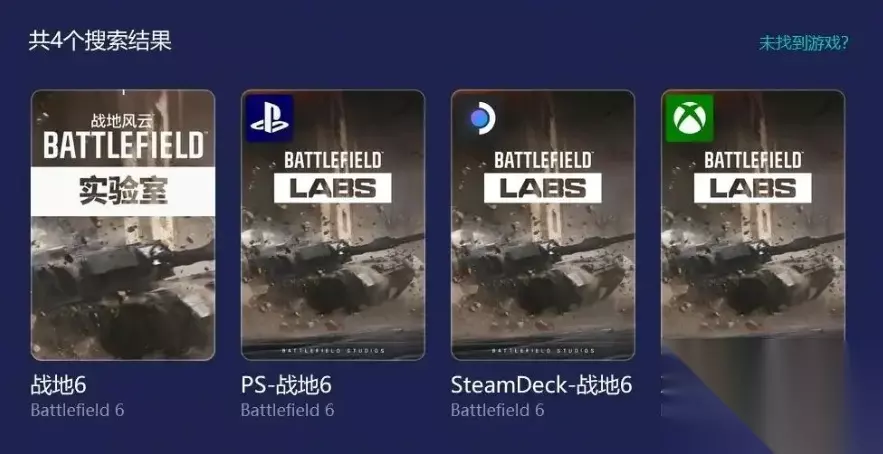Click Battlefield 6 subtitle below PS-战地6
This screenshot has height=454, width=883.
pos(287,410)
